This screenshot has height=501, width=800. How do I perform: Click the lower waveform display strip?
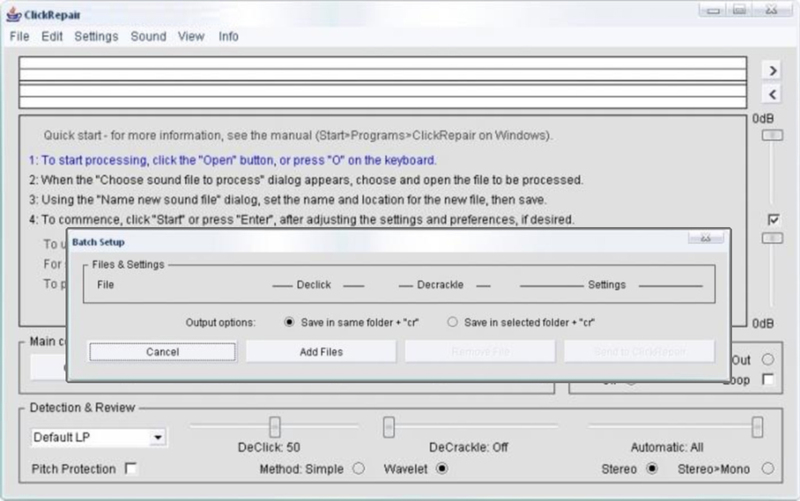pos(383,96)
